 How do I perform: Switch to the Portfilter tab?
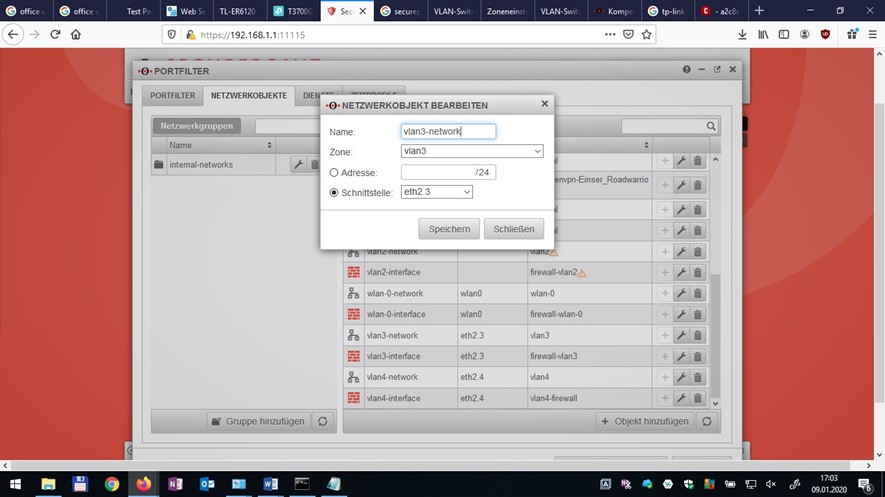pyautogui.click(x=173, y=96)
